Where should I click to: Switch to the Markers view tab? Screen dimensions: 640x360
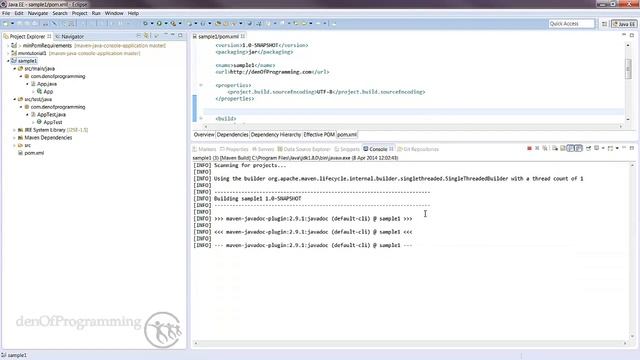point(204,149)
